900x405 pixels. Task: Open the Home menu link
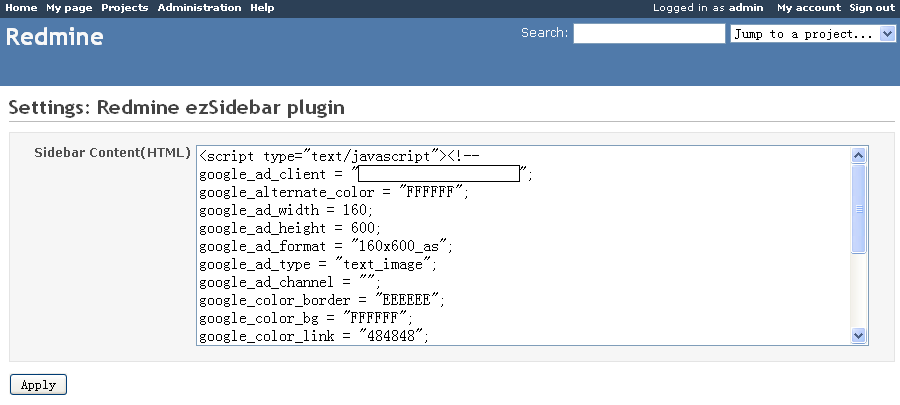(x=22, y=8)
